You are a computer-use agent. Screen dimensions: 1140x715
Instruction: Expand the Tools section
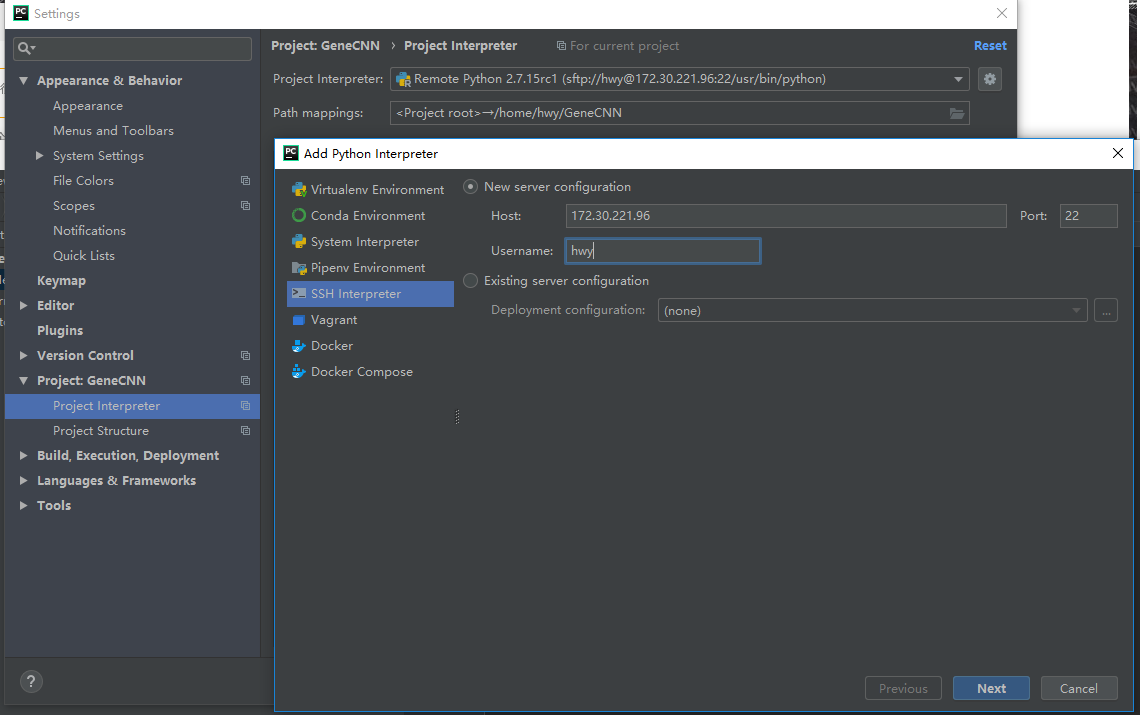[x=23, y=506]
